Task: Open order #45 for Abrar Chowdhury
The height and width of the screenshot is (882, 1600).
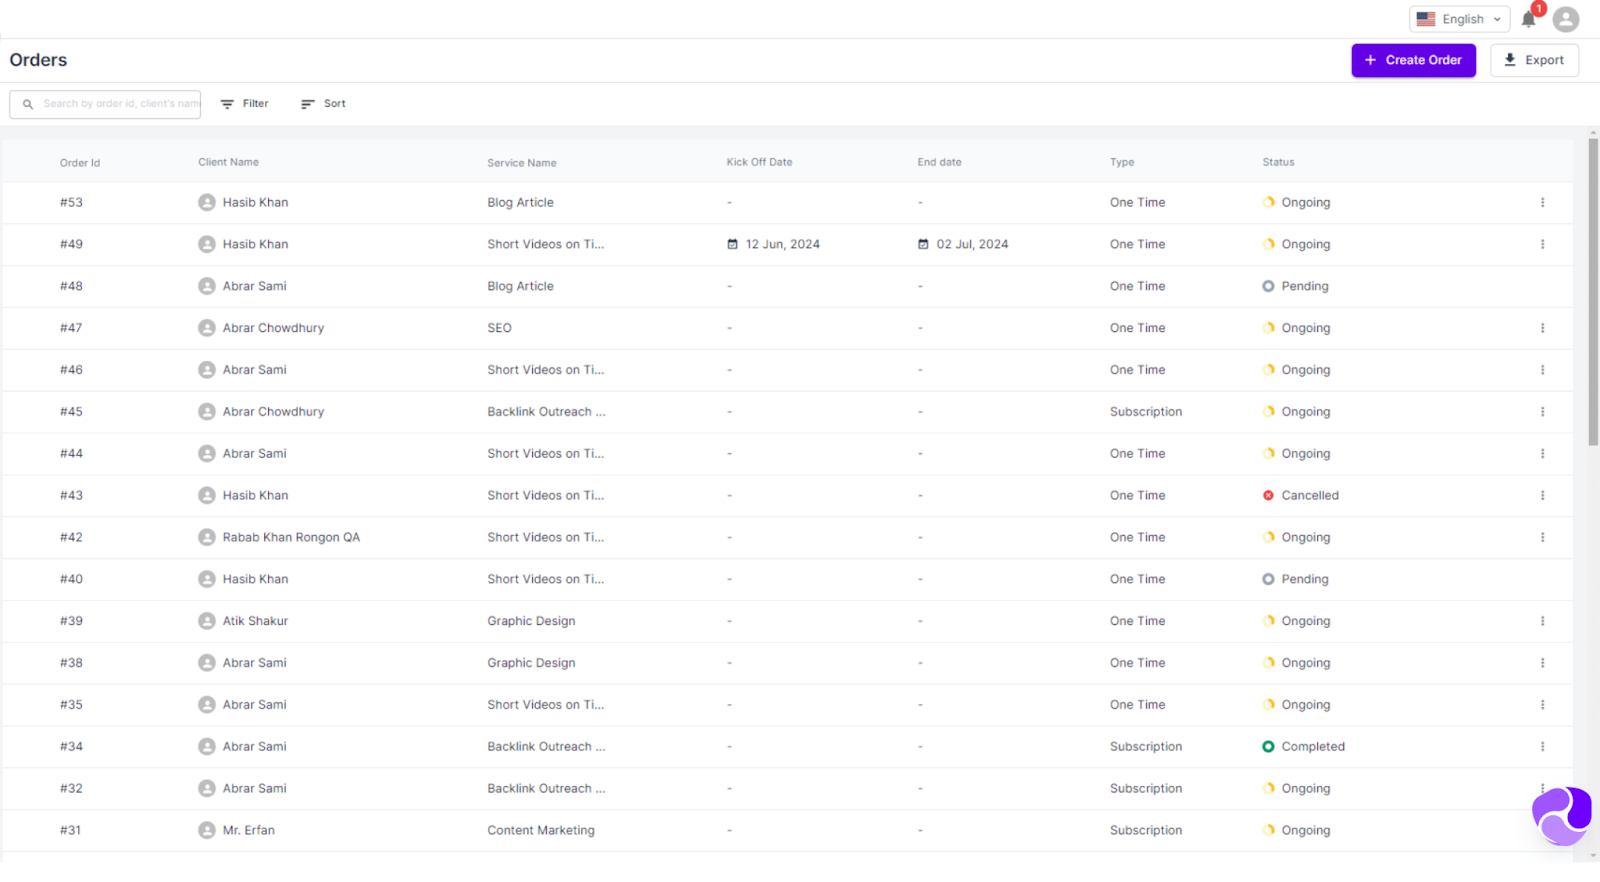Action: [71, 412]
